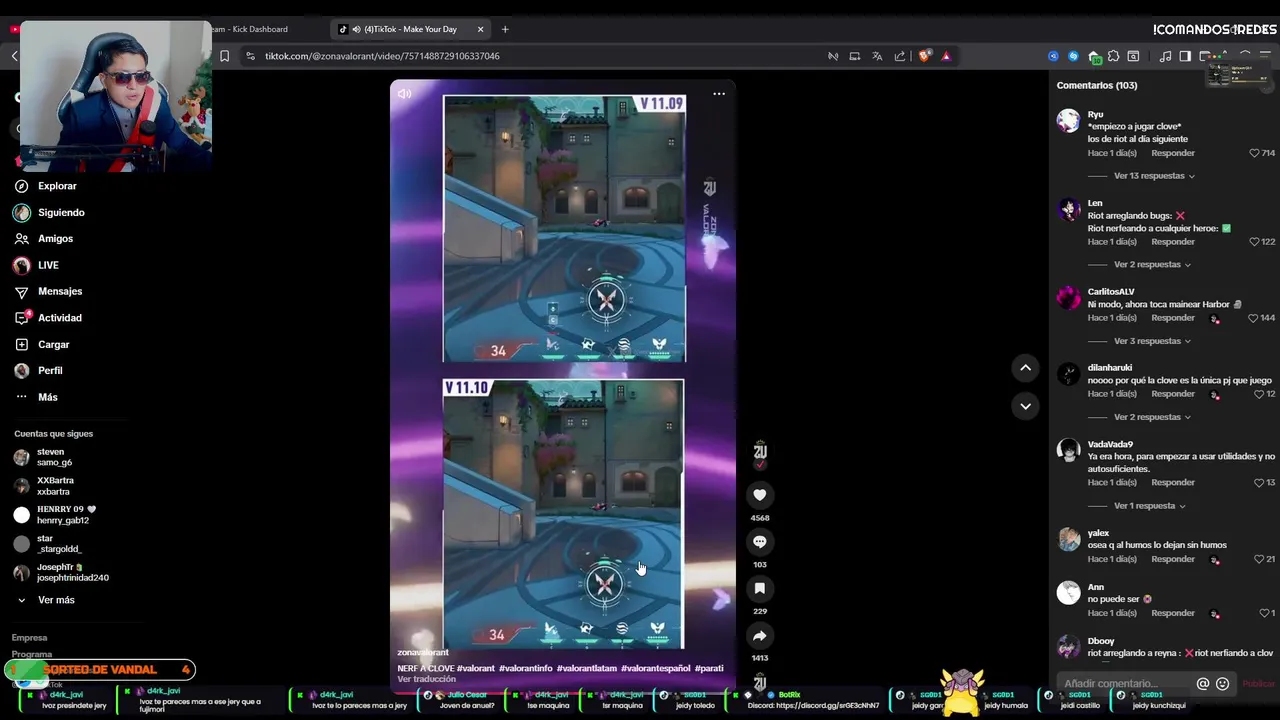Image resolution: width=1280 pixels, height=720 pixels.
Task: Share video with arrow icon
Action: click(x=760, y=636)
